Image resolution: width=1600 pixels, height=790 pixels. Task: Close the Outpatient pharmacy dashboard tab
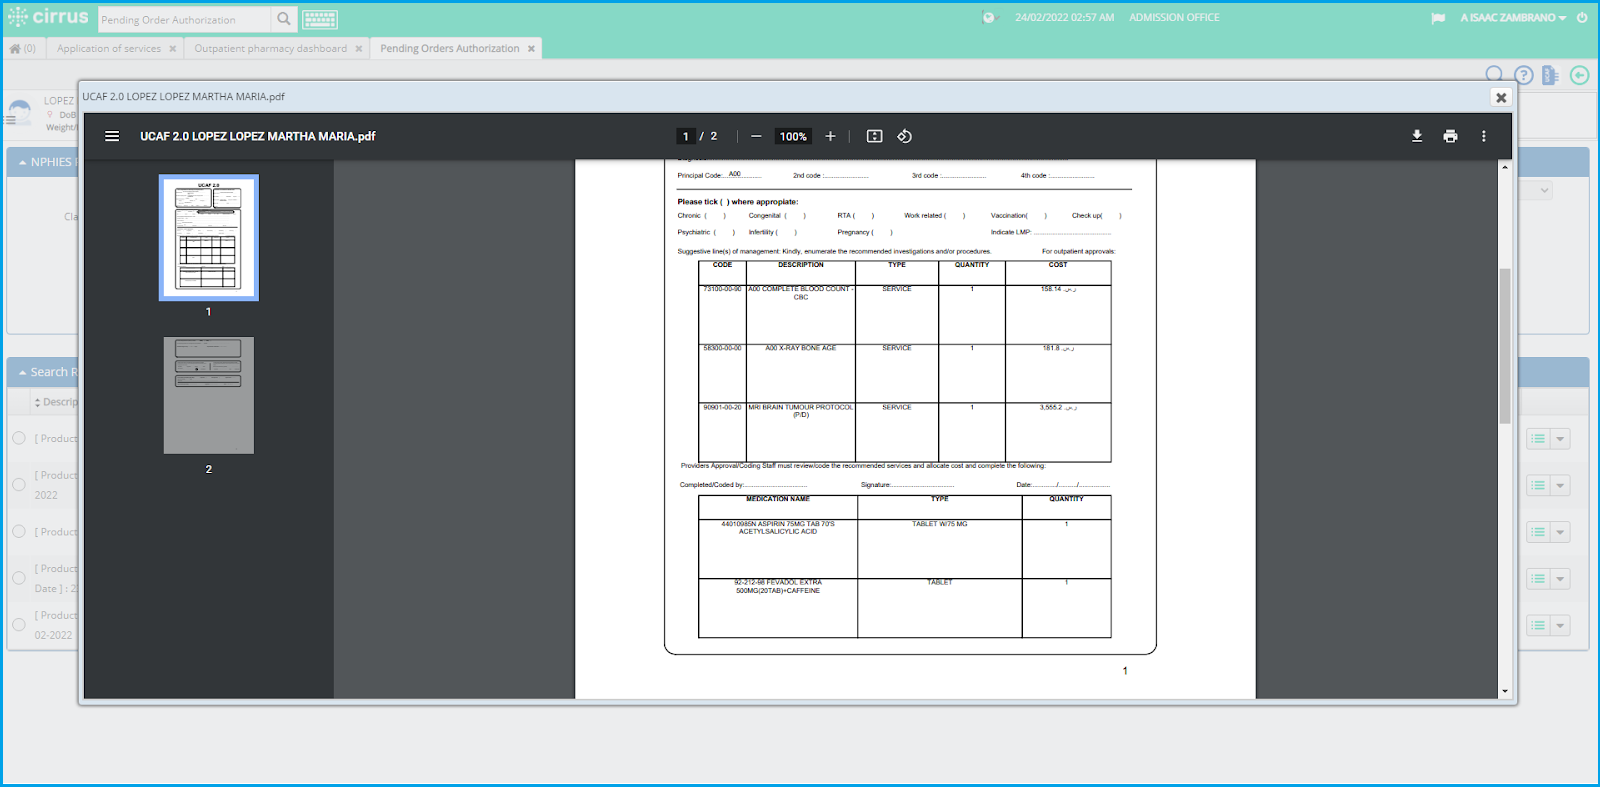tap(359, 48)
